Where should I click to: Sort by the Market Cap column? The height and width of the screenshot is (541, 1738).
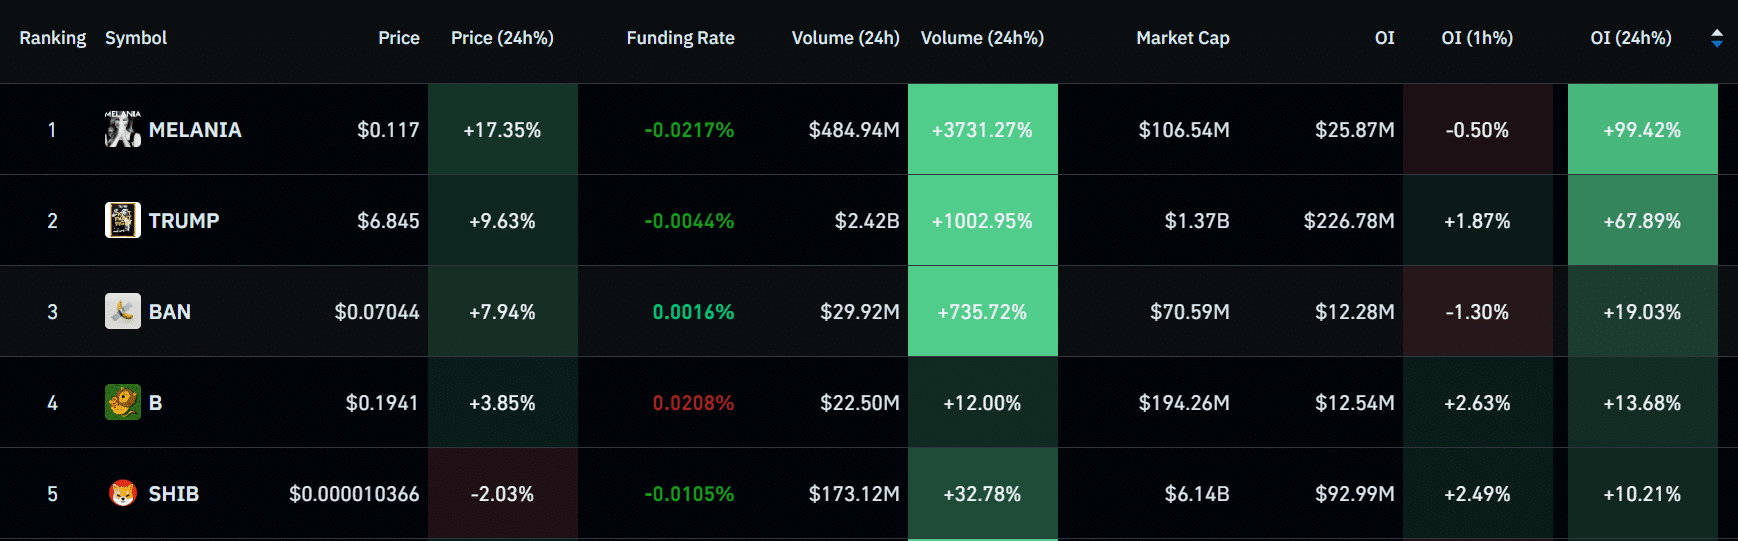pyautogui.click(x=1182, y=38)
